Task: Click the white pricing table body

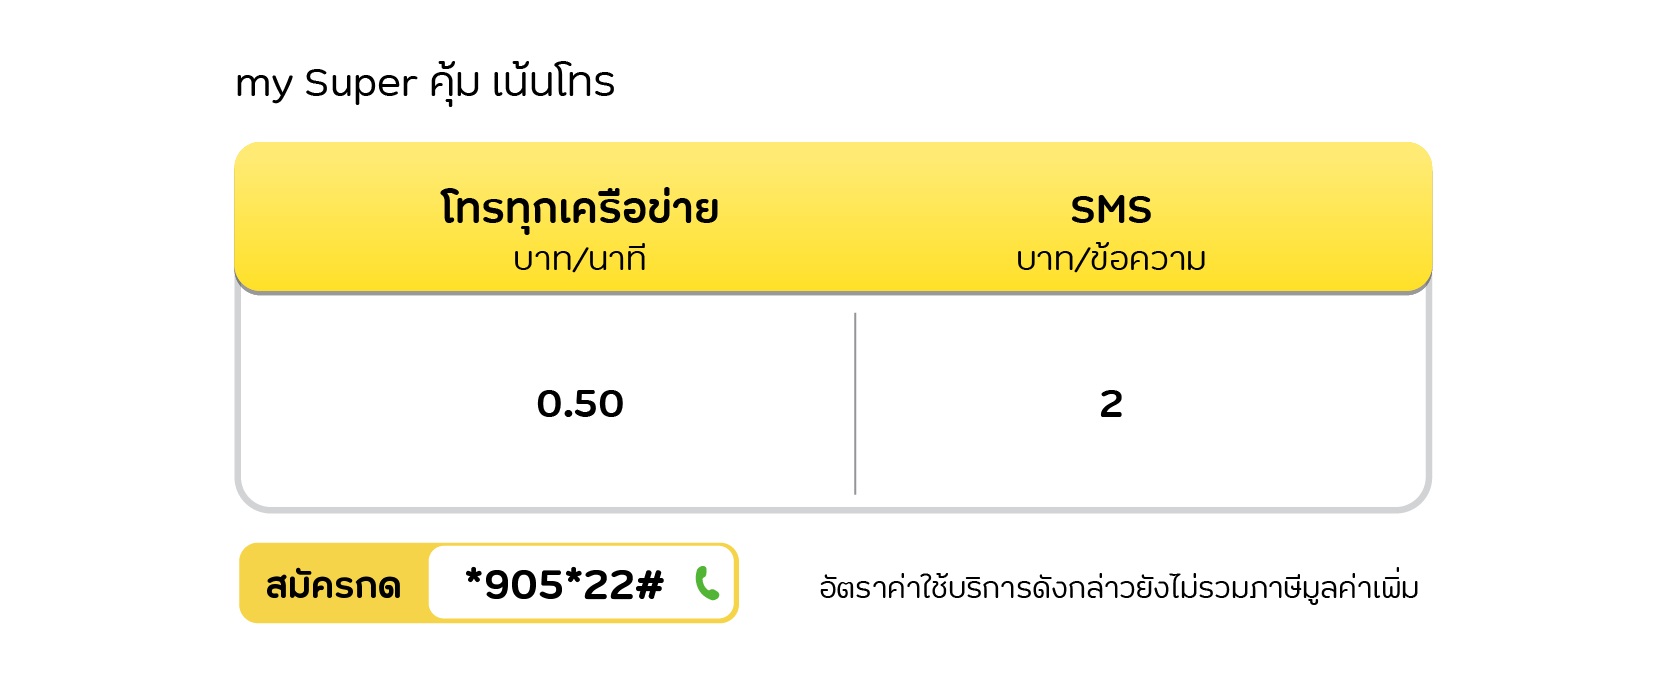Action: [x=833, y=402]
